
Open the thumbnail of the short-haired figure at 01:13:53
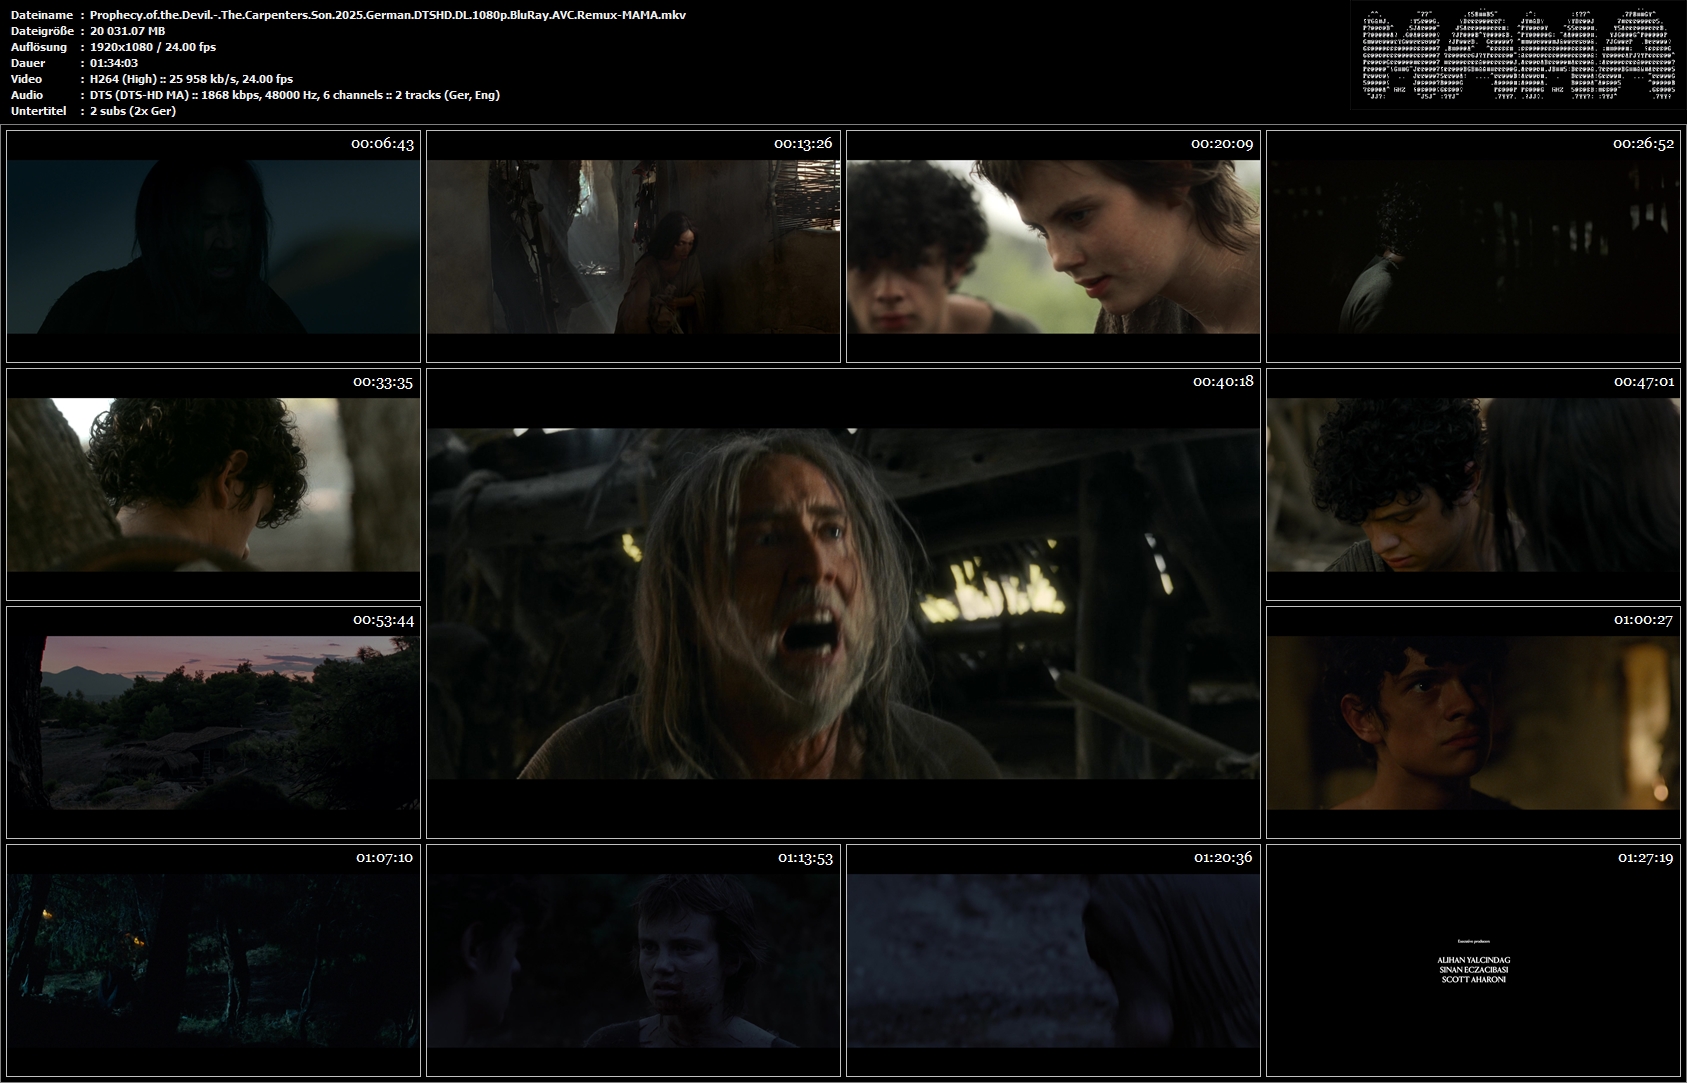coord(633,960)
